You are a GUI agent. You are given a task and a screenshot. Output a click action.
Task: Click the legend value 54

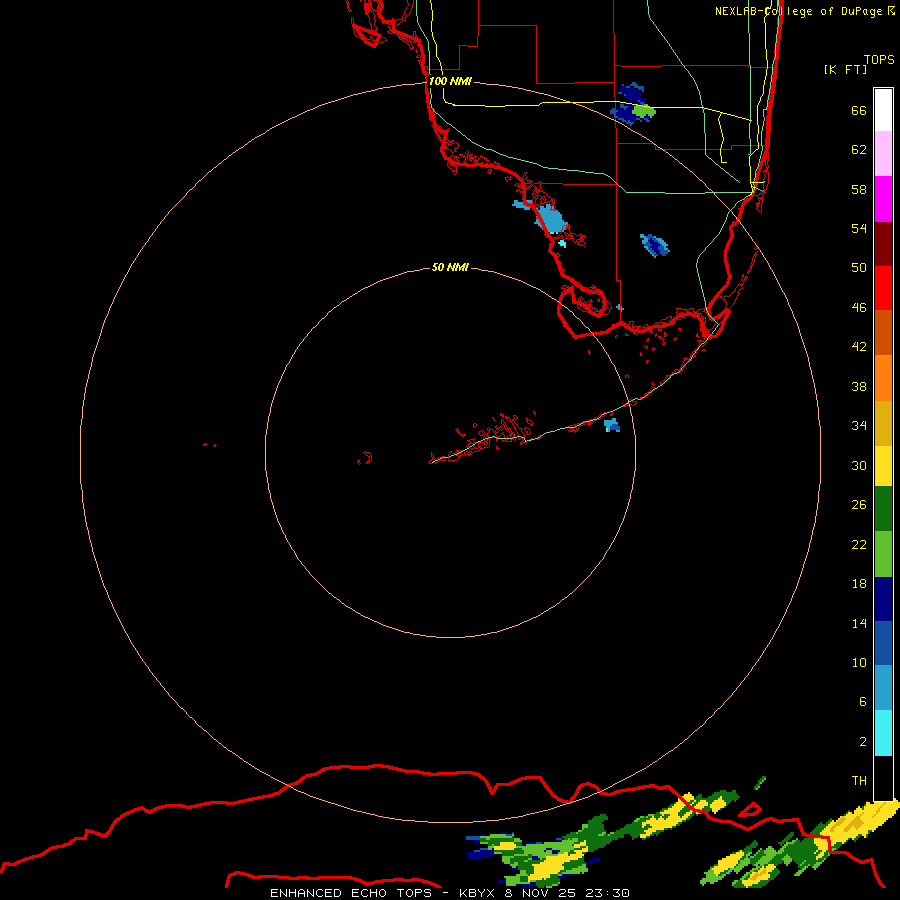coord(859,228)
